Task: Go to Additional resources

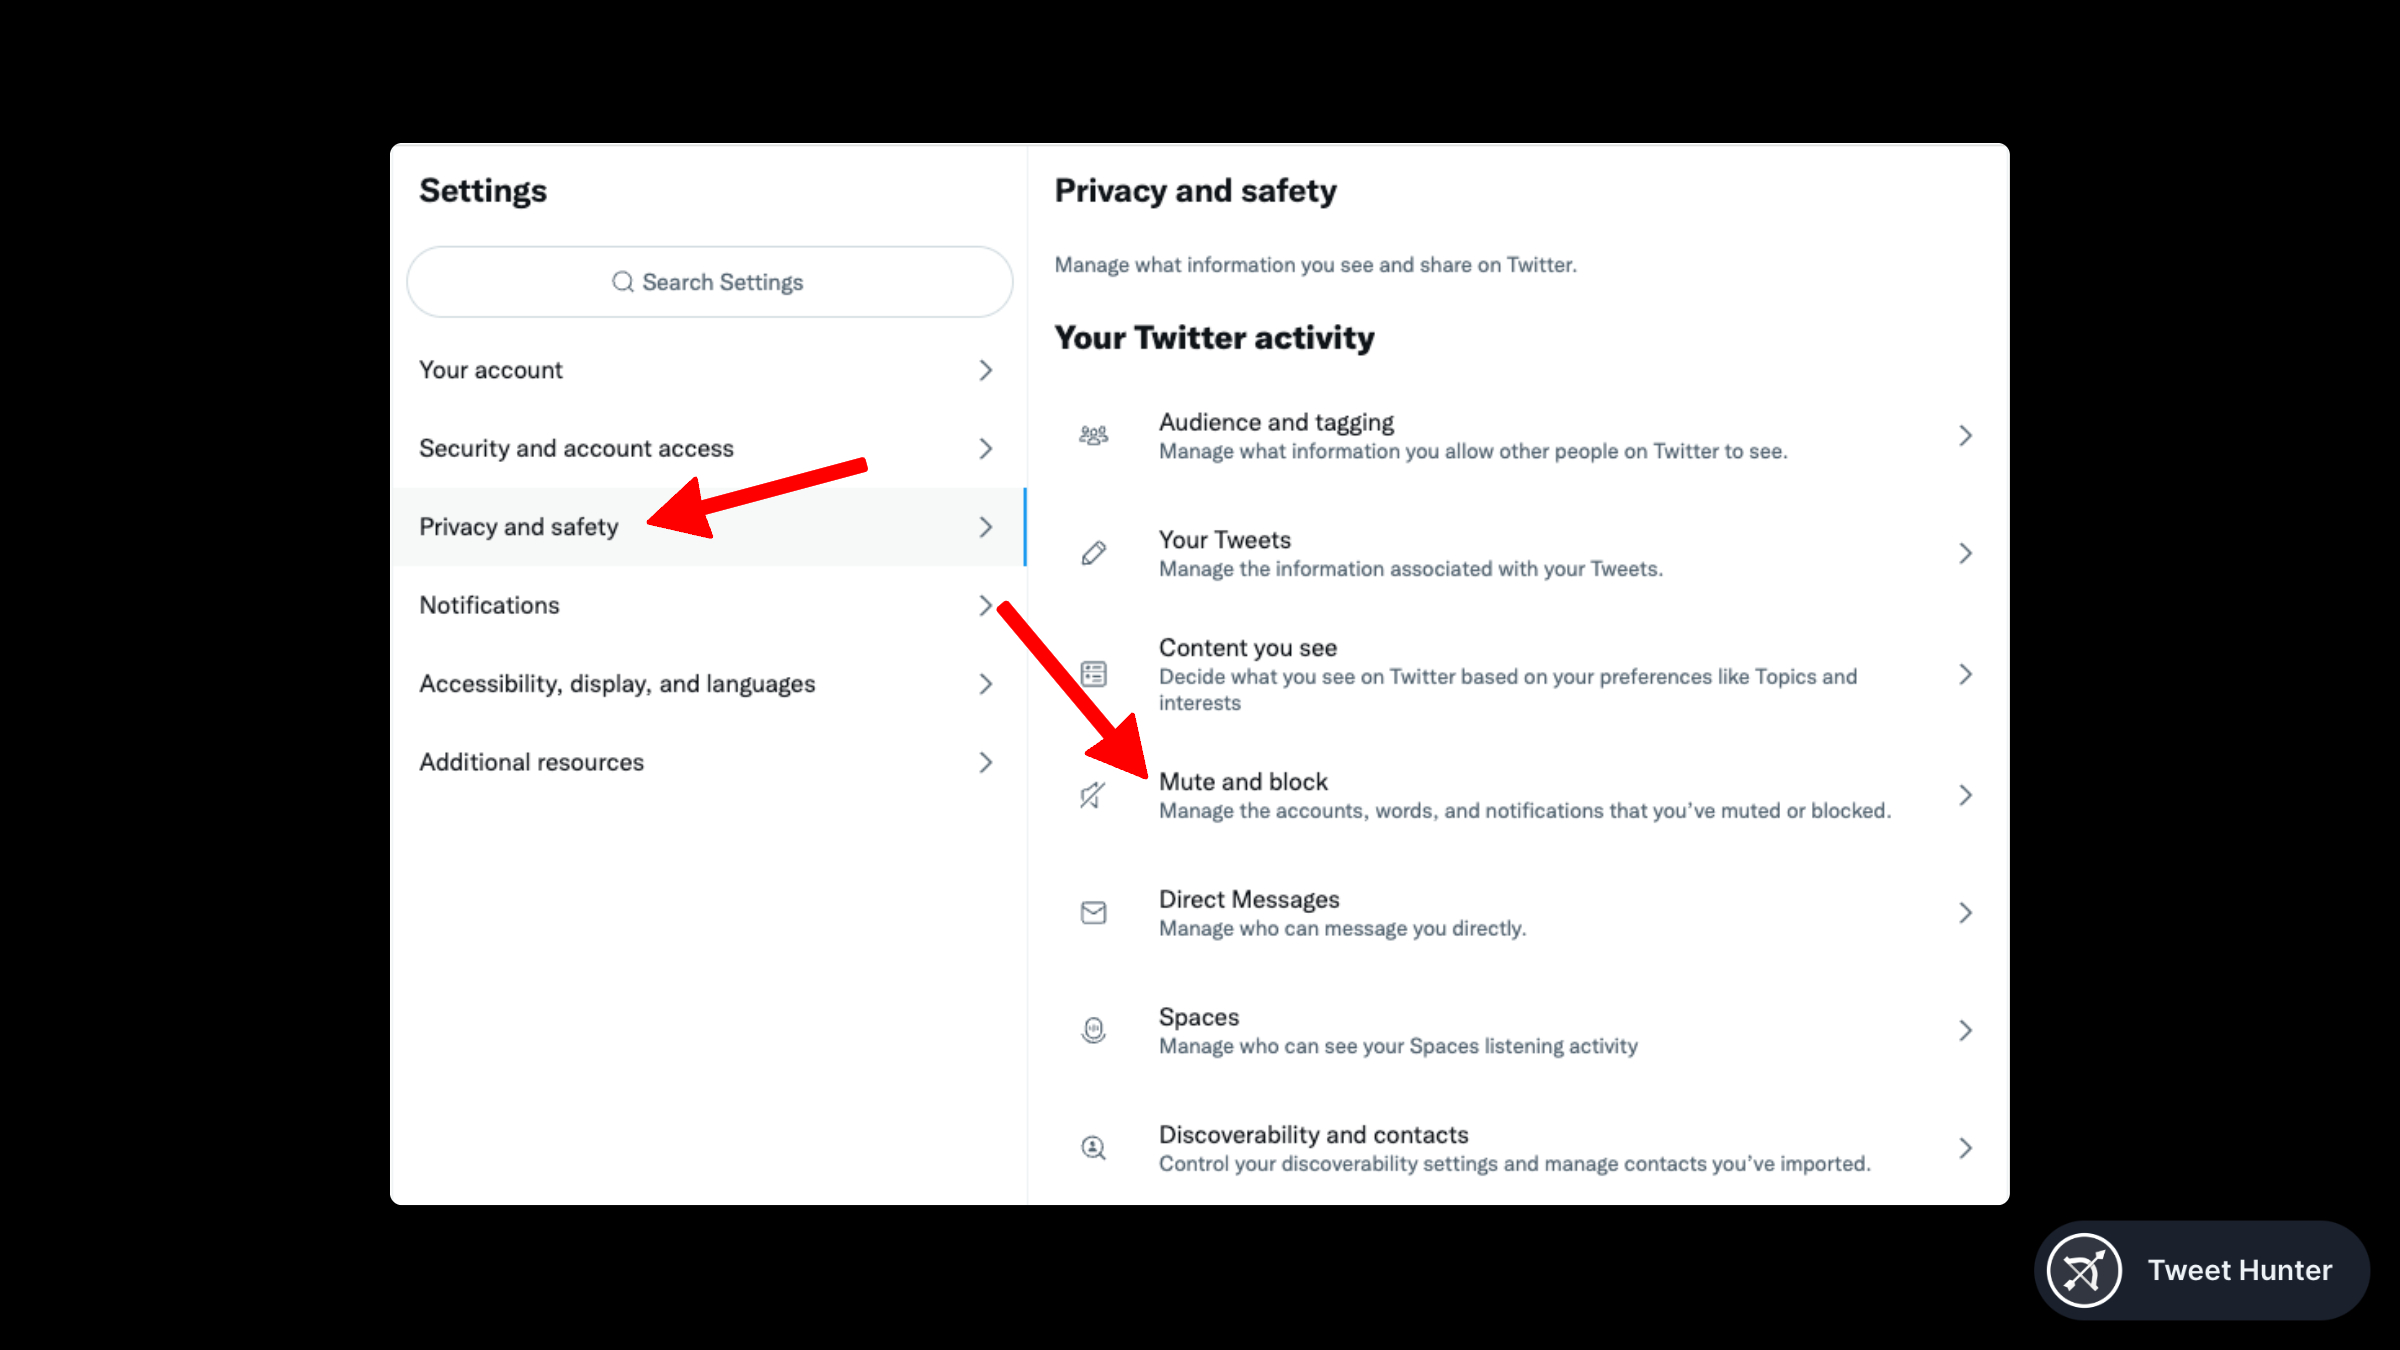Action: pyautogui.click(x=531, y=762)
